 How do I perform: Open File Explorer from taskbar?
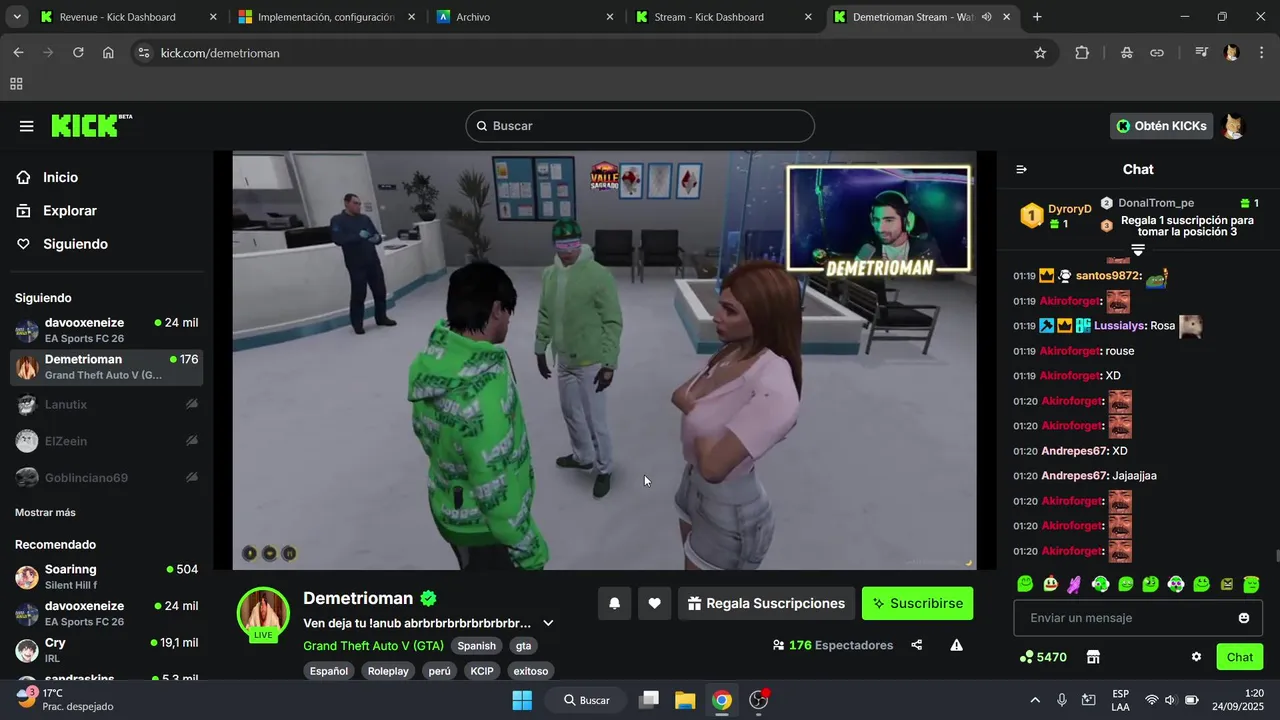[x=685, y=700]
